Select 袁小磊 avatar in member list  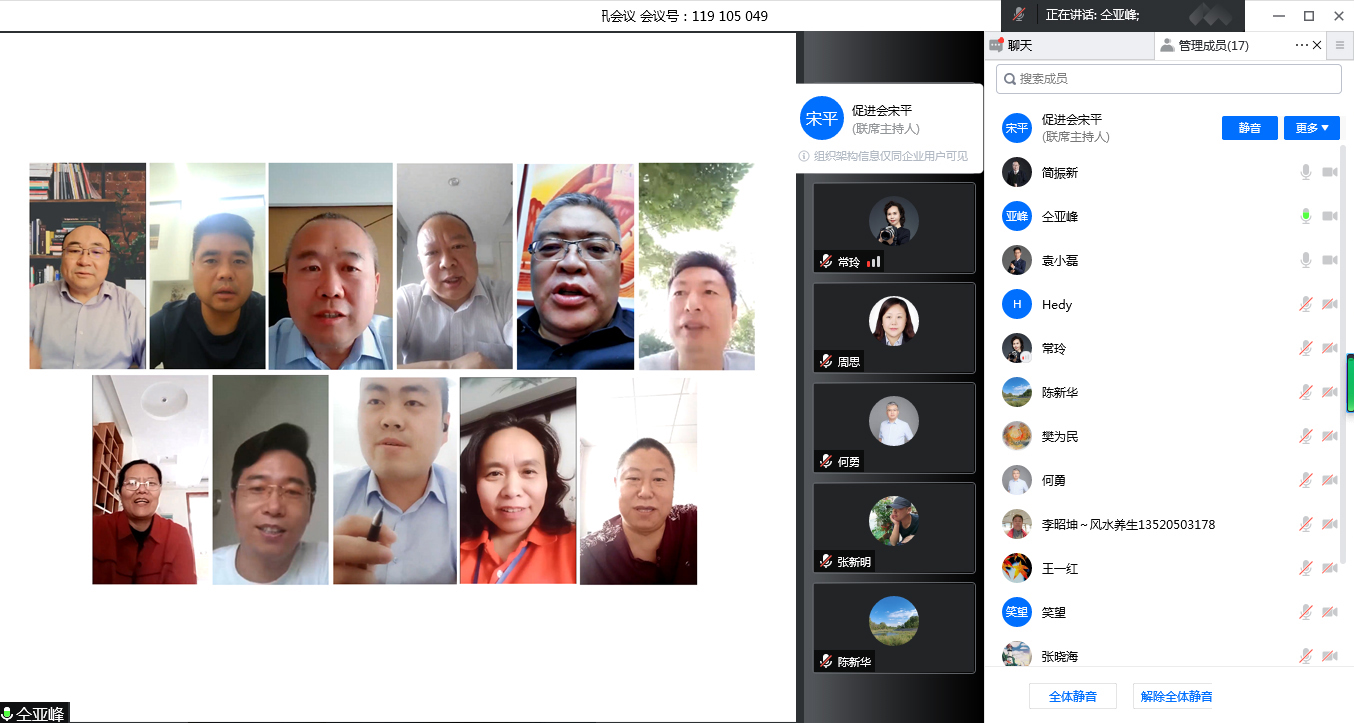1017,260
